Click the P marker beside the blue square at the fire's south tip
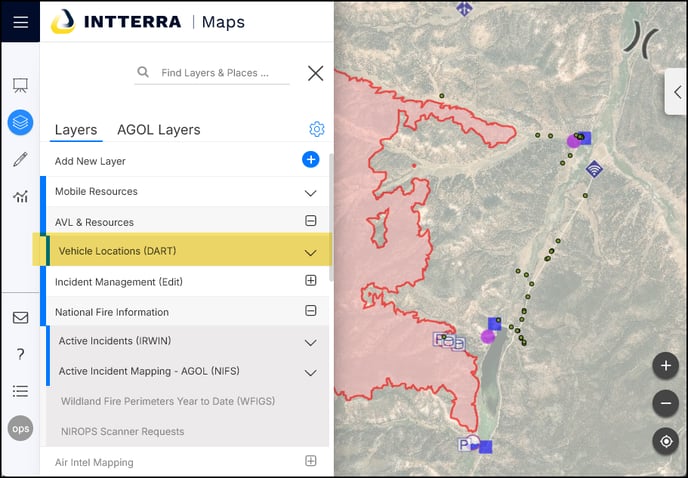 [463, 445]
